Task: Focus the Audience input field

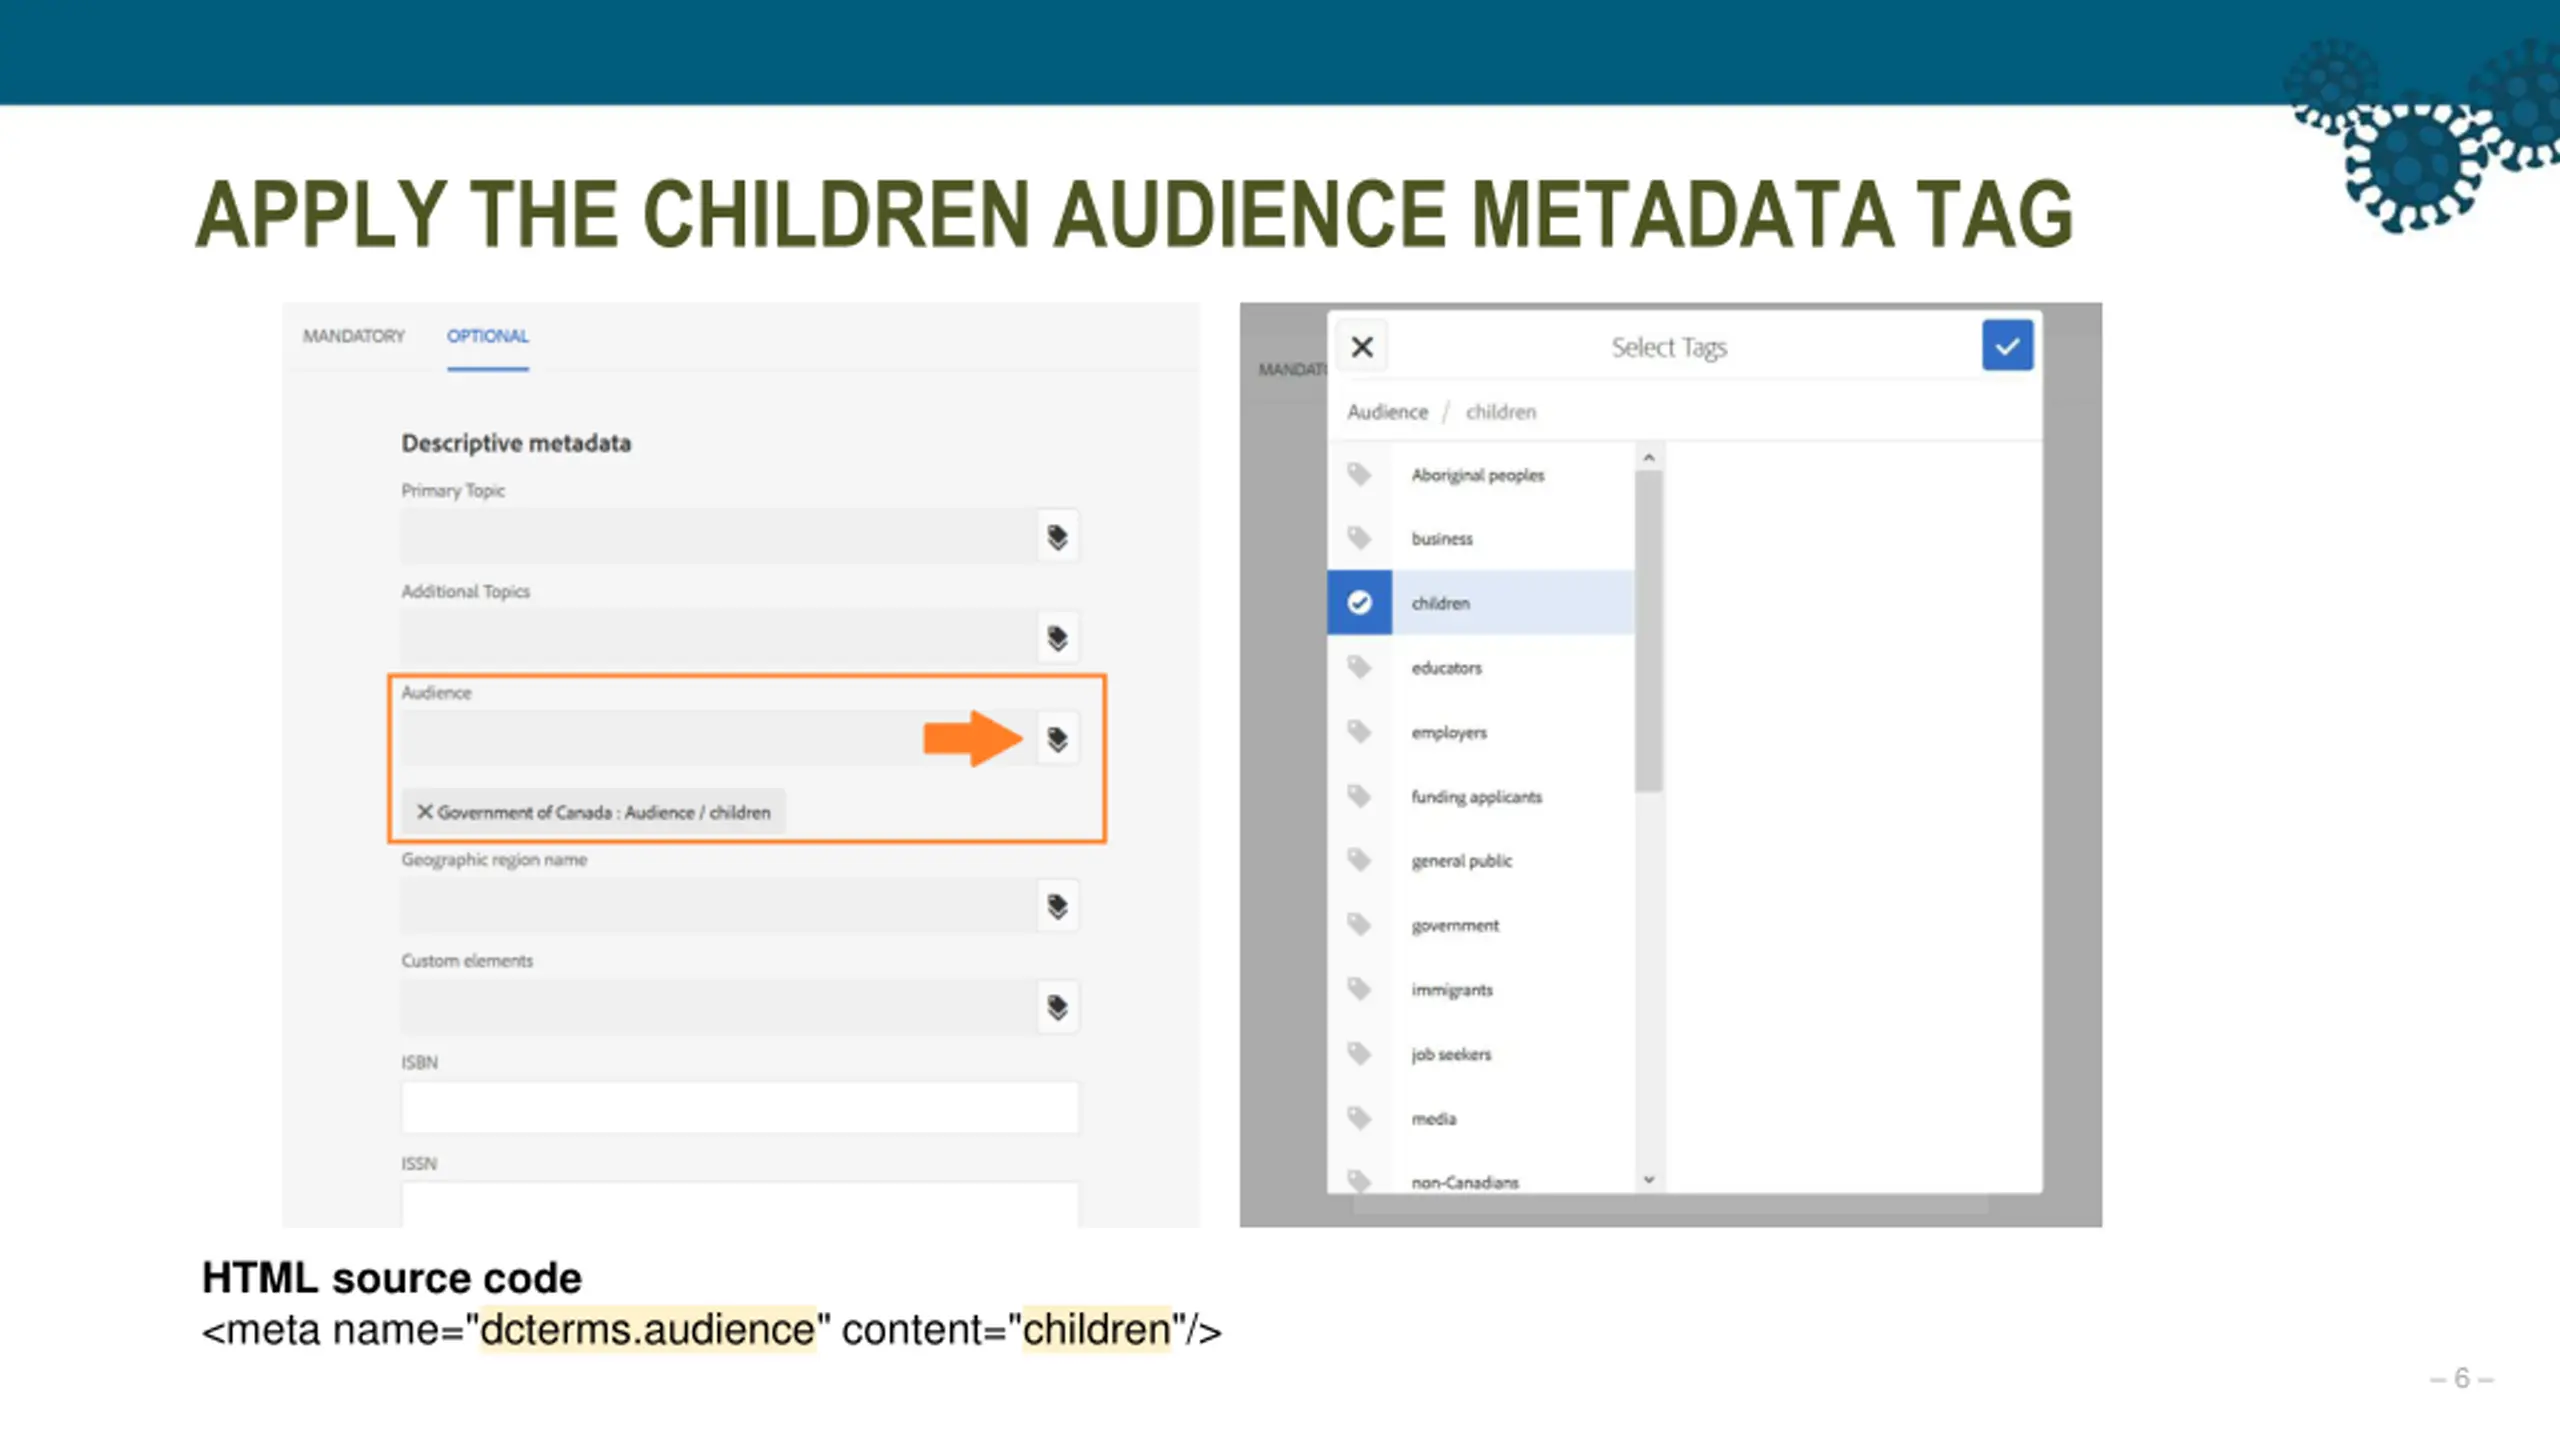Action: pyautogui.click(x=719, y=739)
